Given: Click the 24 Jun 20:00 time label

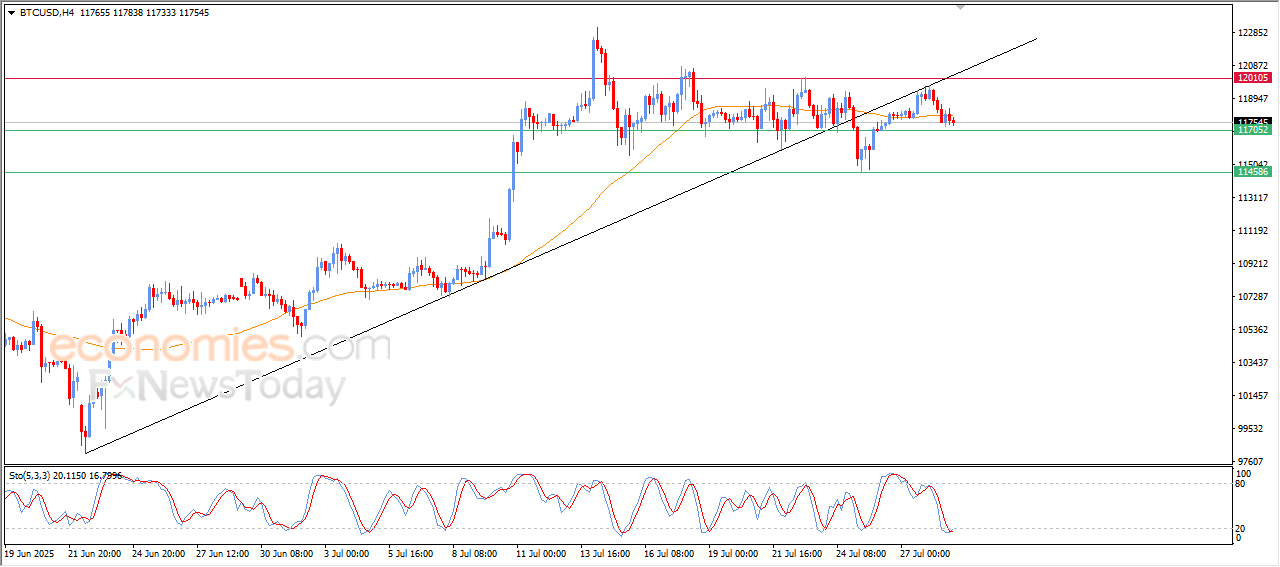Looking at the screenshot, I should pyautogui.click(x=159, y=553).
